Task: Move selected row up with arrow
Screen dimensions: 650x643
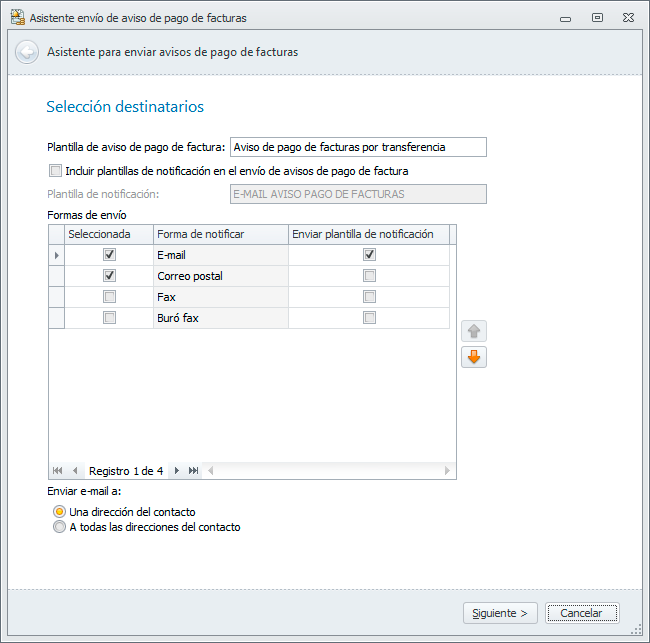Action: click(473, 332)
